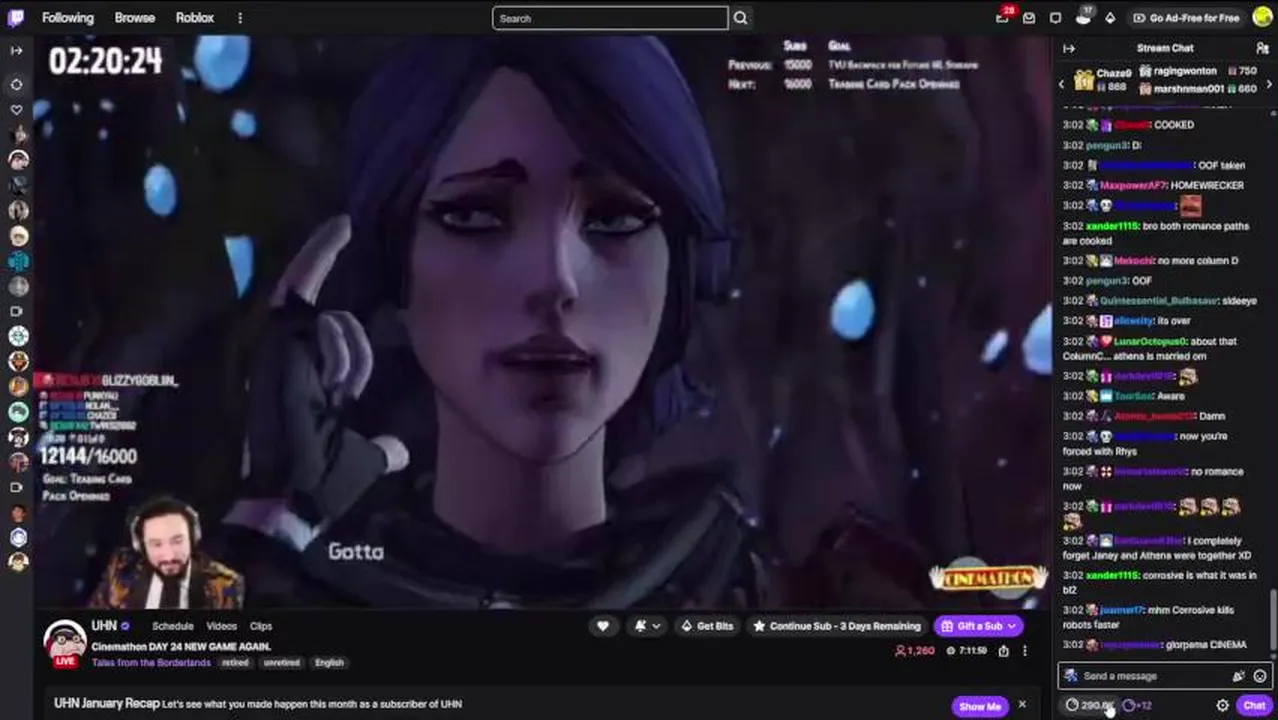This screenshot has height=720, width=1278.
Task: Click the heart follow button below video
Action: pyautogui.click(x=603, y=626)
